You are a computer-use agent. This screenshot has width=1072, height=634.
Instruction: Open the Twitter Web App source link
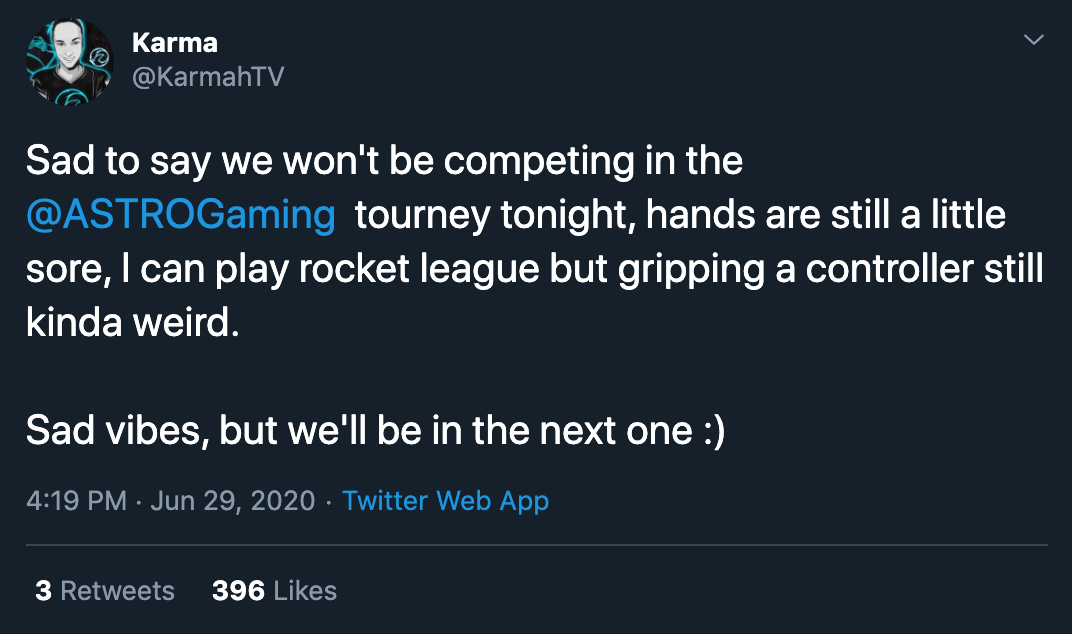(446, 501)
